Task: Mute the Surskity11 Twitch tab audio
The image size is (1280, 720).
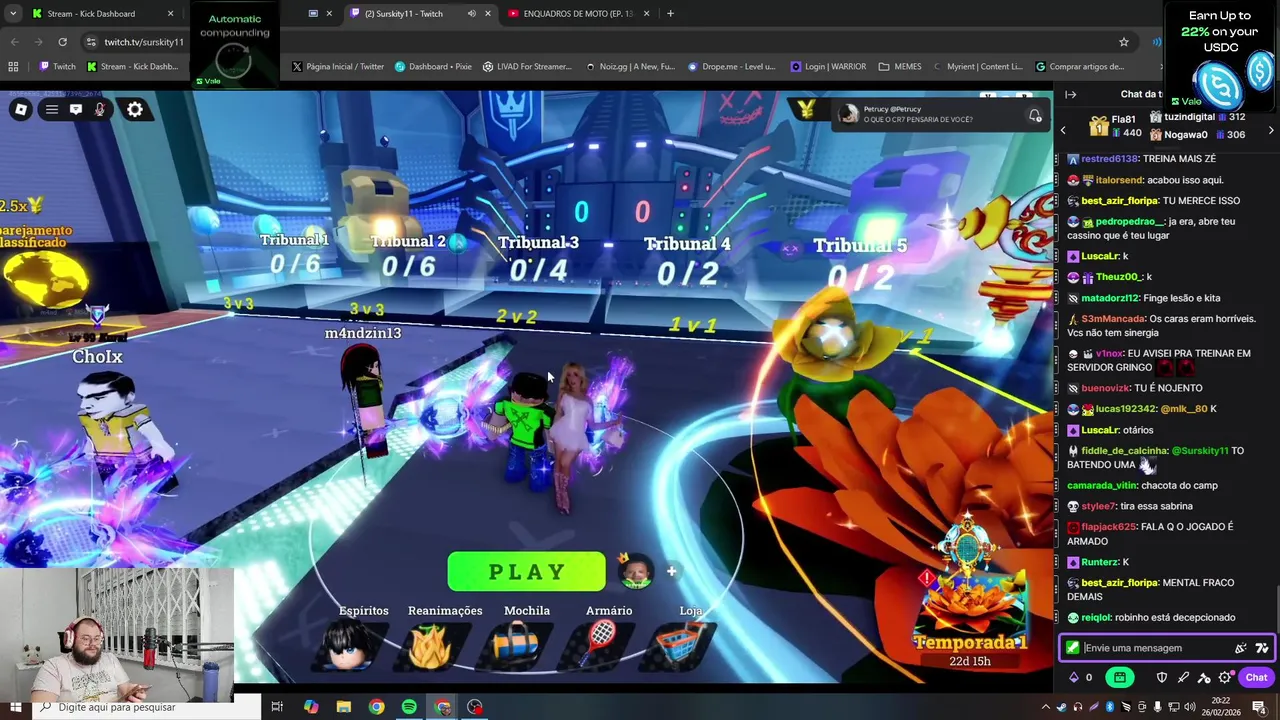Action: click(472, 14)
